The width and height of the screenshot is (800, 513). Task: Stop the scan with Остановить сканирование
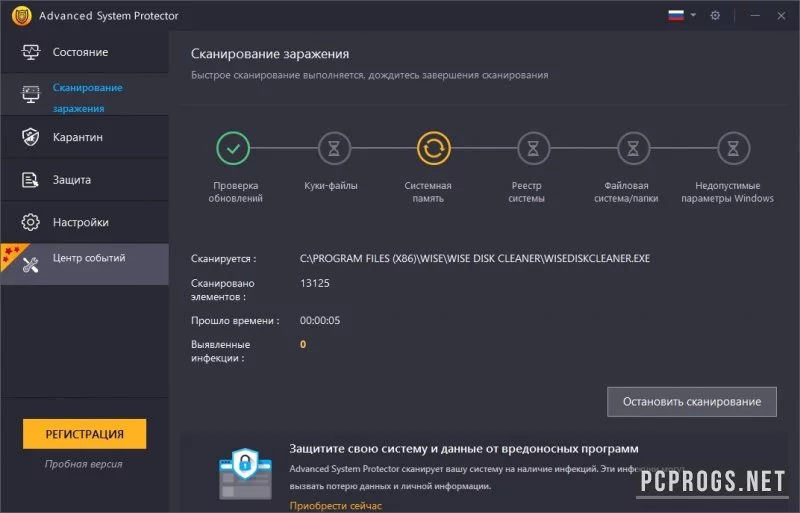coord(692,402)
